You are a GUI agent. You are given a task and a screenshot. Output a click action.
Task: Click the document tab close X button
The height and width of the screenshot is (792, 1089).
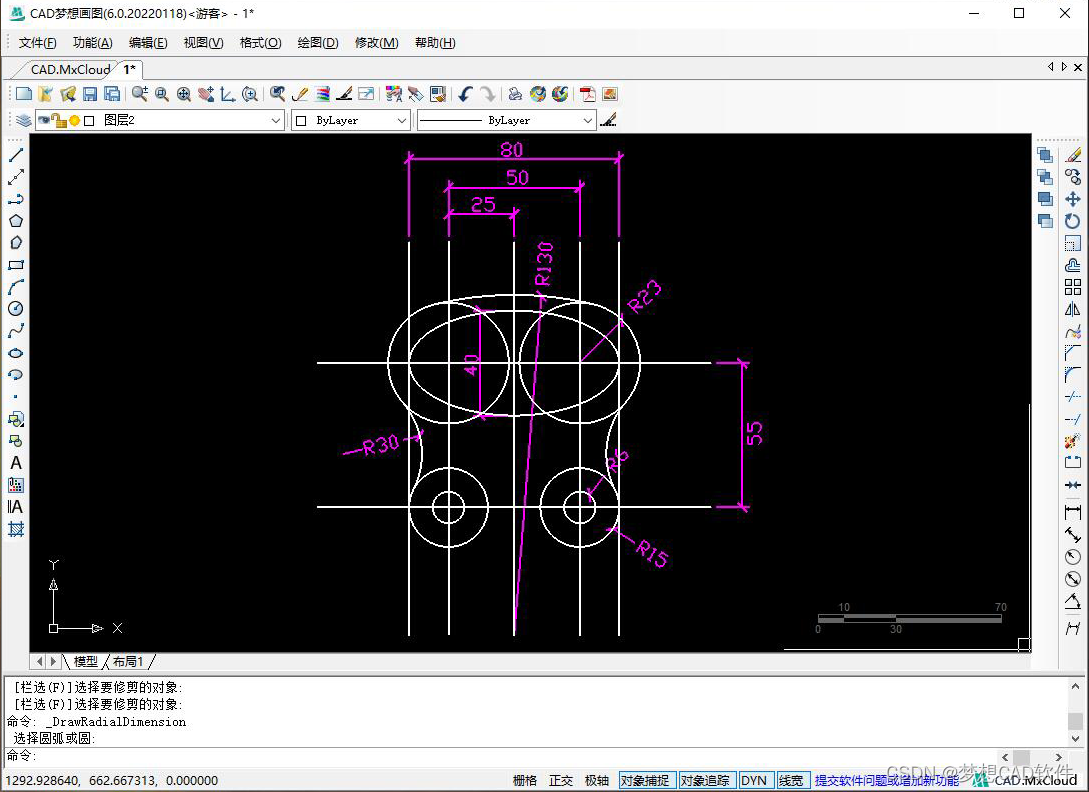tap(1078, 67)
